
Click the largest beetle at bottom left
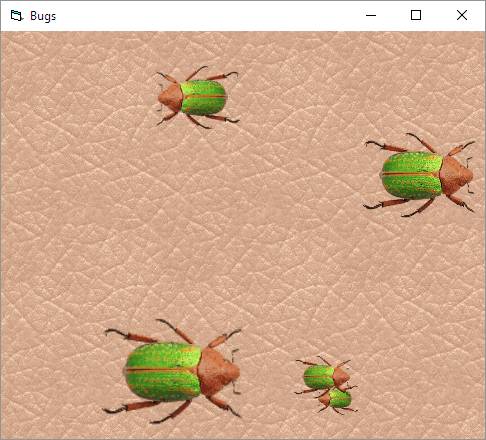173,371
